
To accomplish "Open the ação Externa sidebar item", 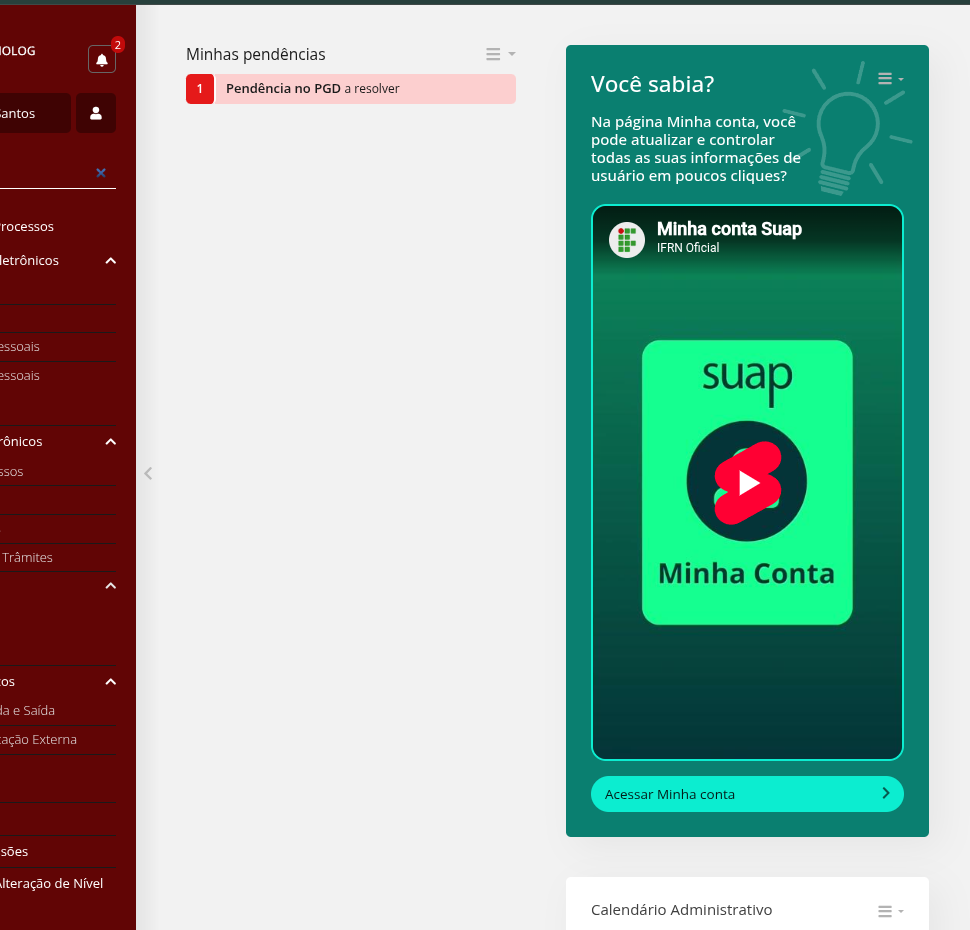I will tap(38, 739).
